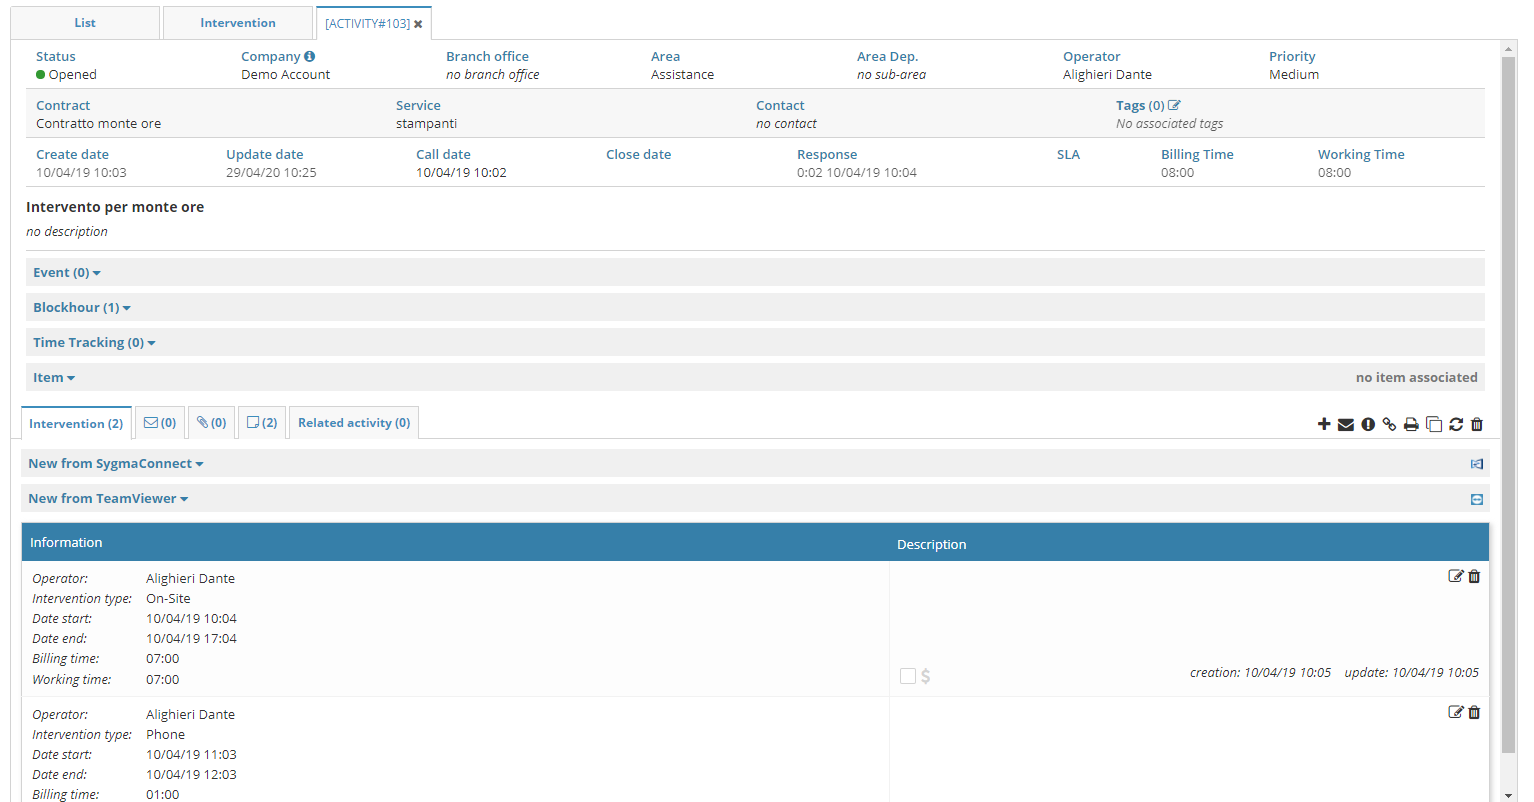This screenshot has height=802, width=1534.
Task: Edit the On-Site intervention with the pencil icon
Action: tap(1456, 576)
